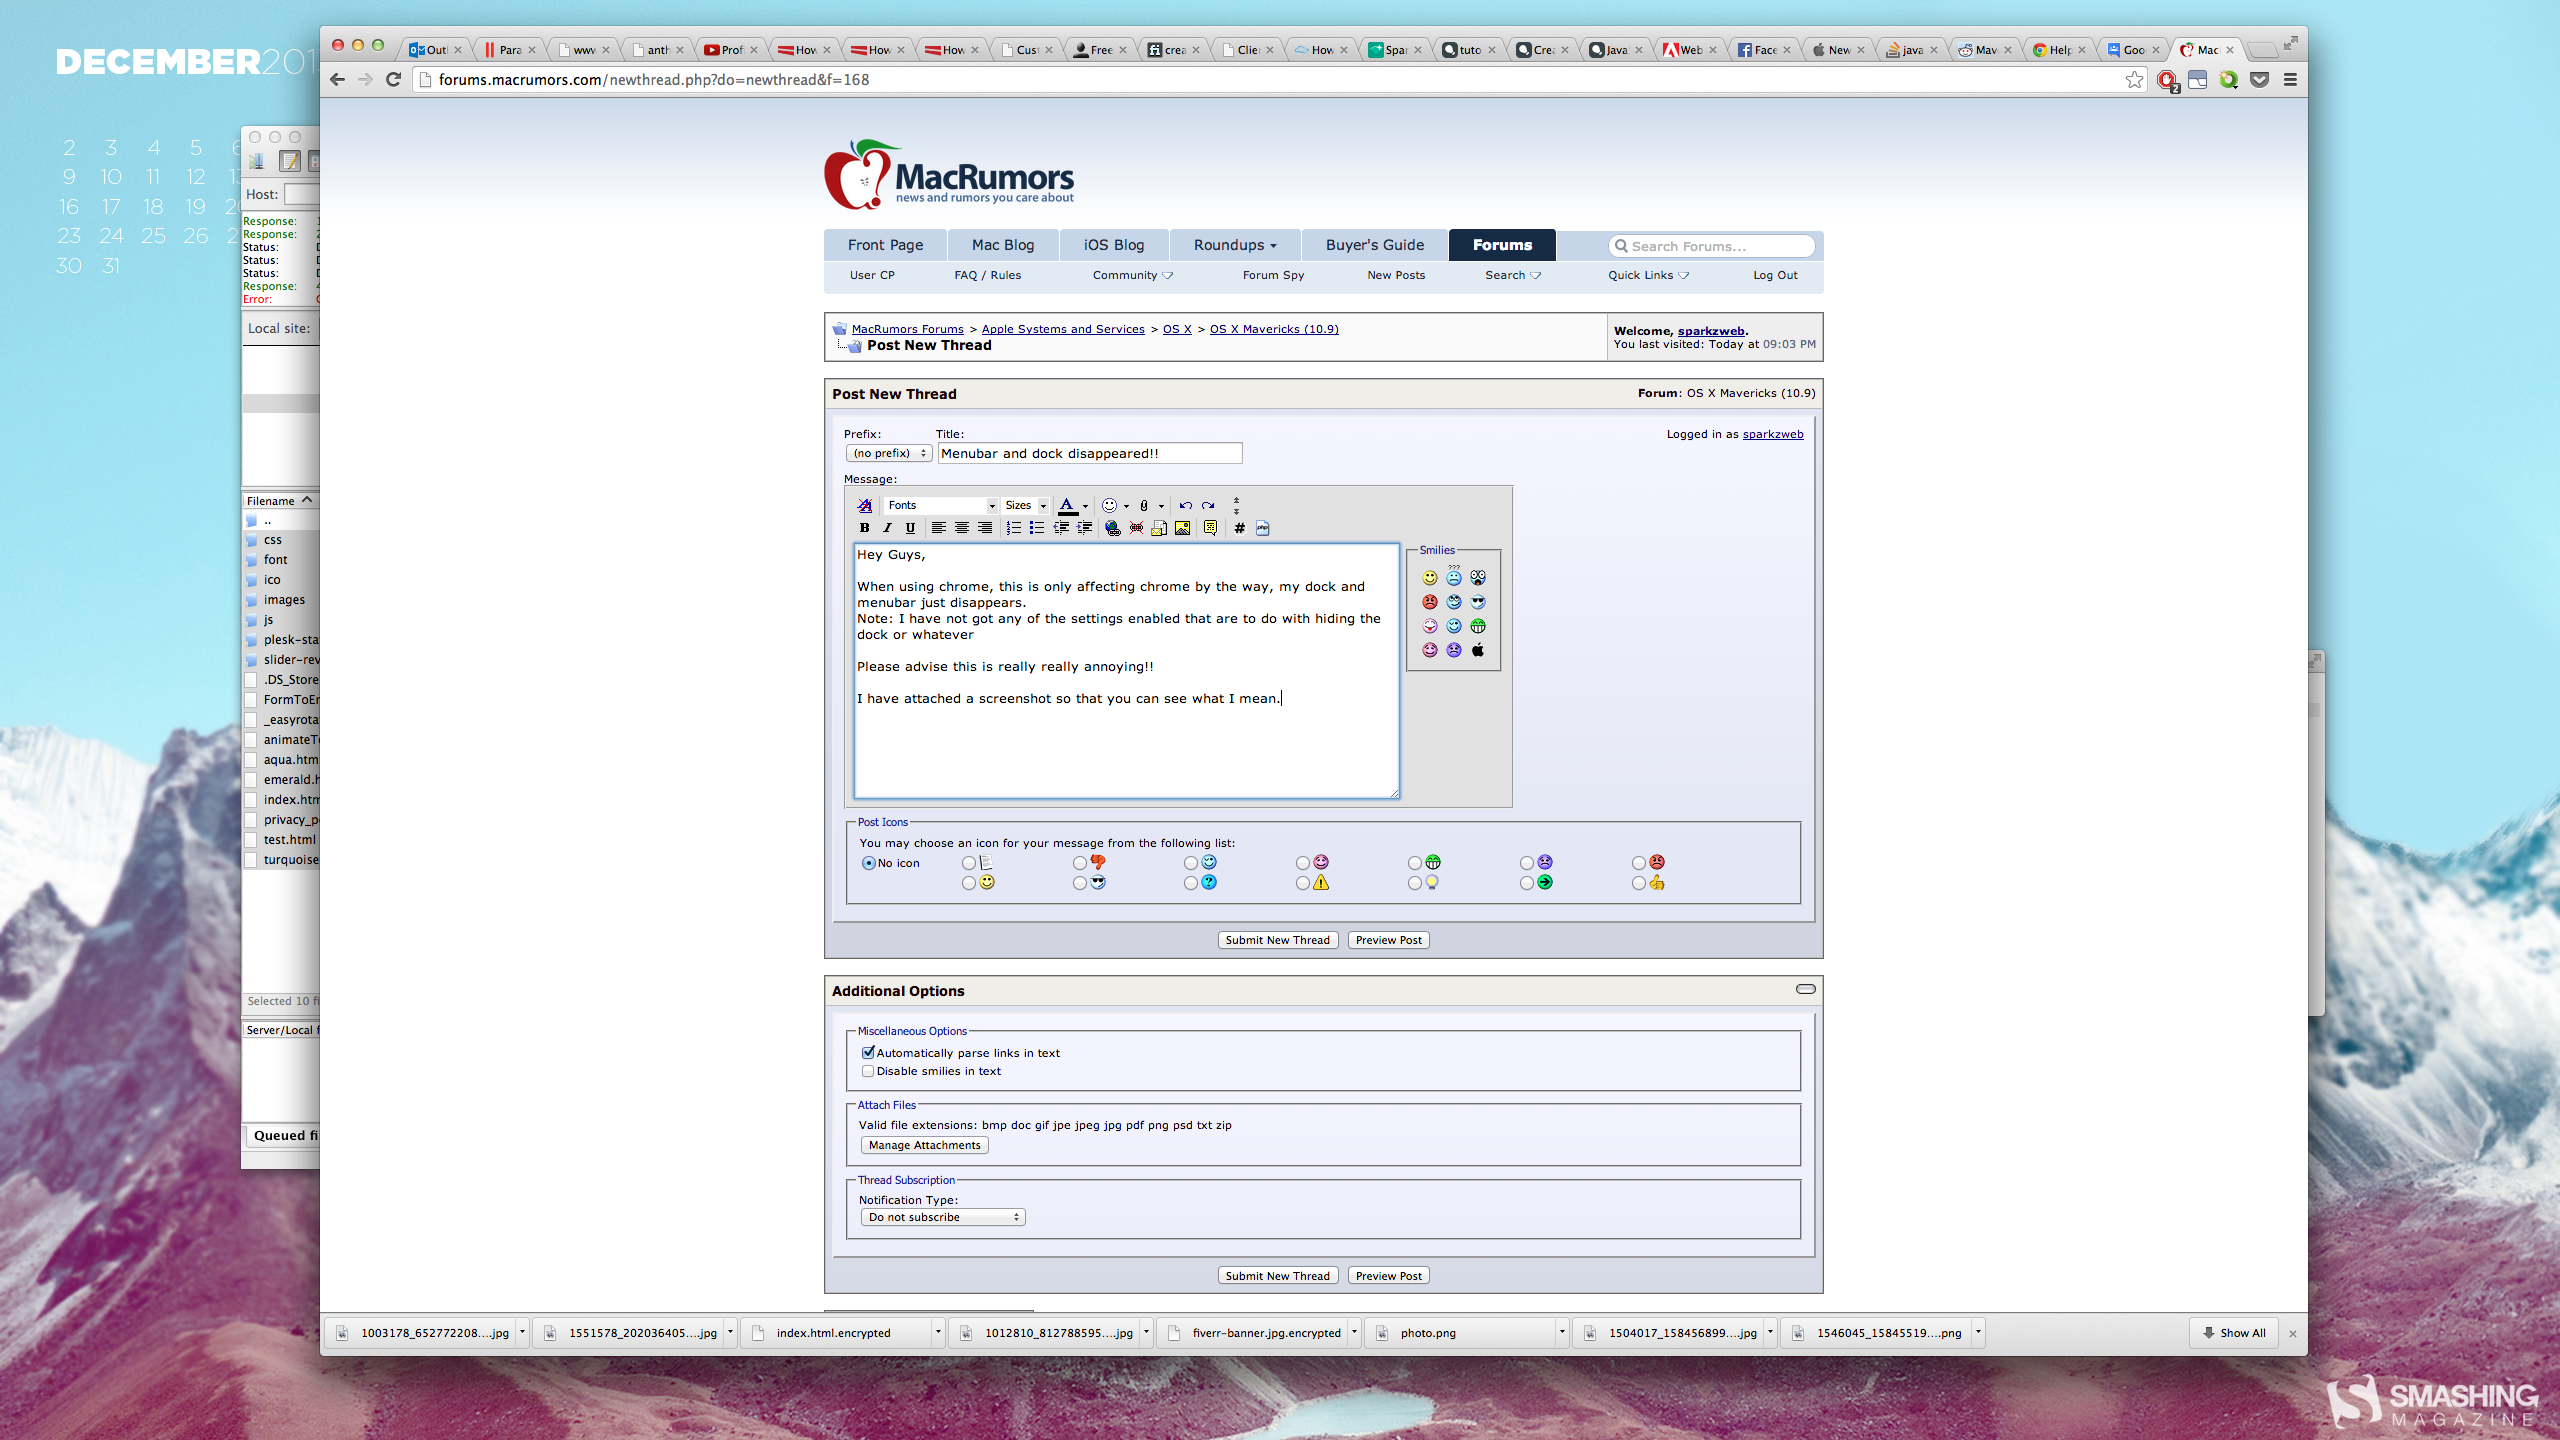Collapse the Additional Options section
This screenshot has height=1440, width=2560.
[x=1805, y=989]
